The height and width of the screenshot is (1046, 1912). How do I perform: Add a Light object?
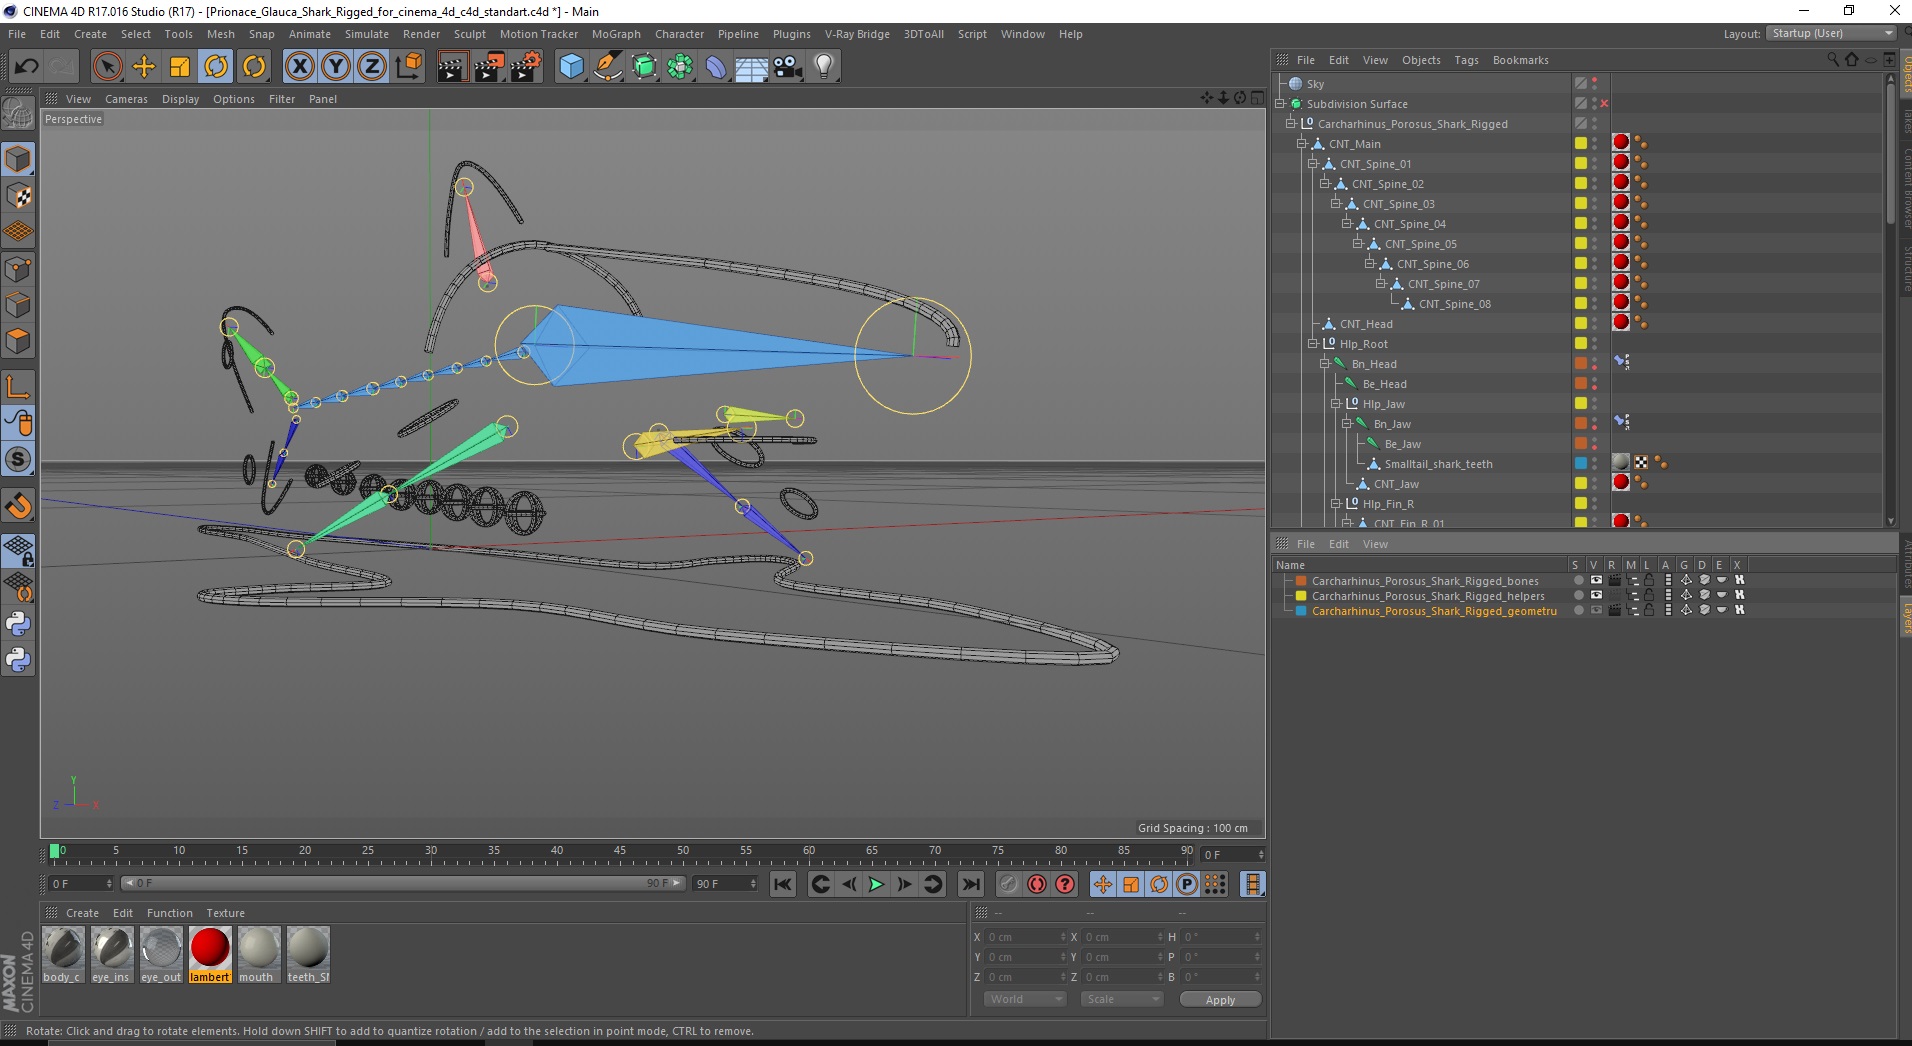824,67
